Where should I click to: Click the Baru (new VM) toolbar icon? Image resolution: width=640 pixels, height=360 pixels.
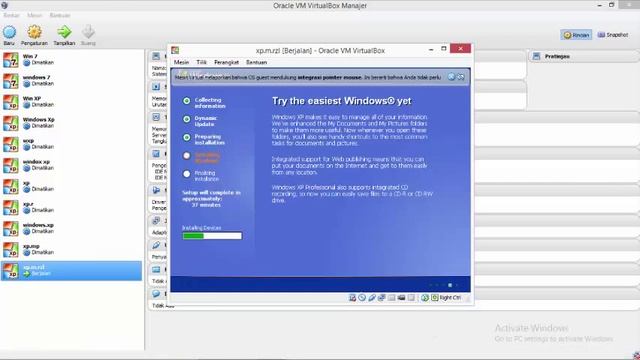point(9,32)
